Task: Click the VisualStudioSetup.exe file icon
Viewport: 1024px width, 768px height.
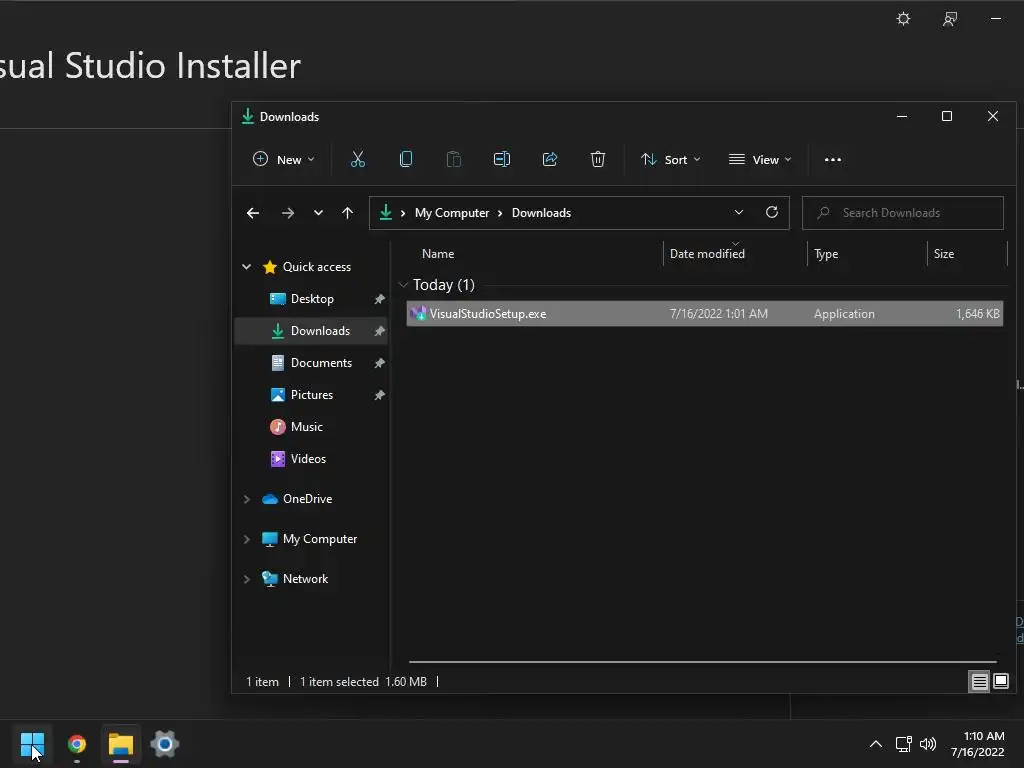Action: (x=418, y=313)
